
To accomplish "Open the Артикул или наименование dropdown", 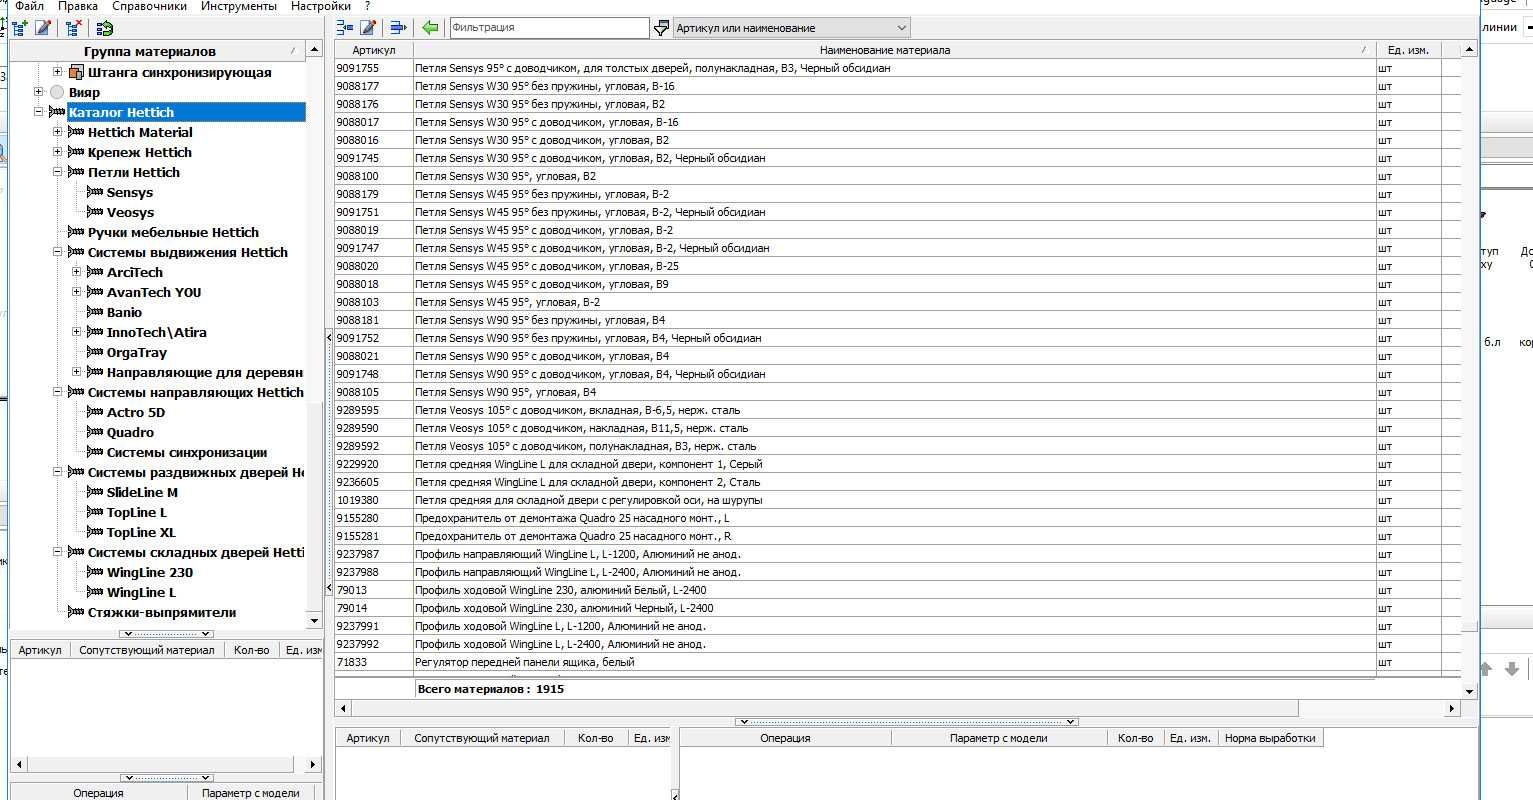I will coord(791,28).
